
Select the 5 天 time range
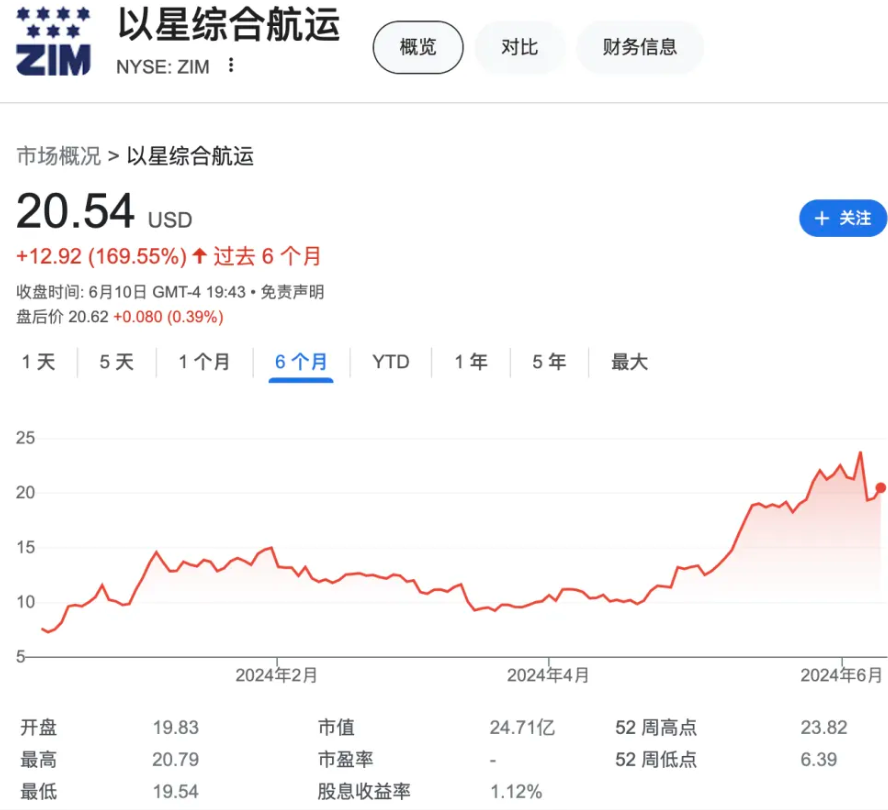click(x=117, y=361)
